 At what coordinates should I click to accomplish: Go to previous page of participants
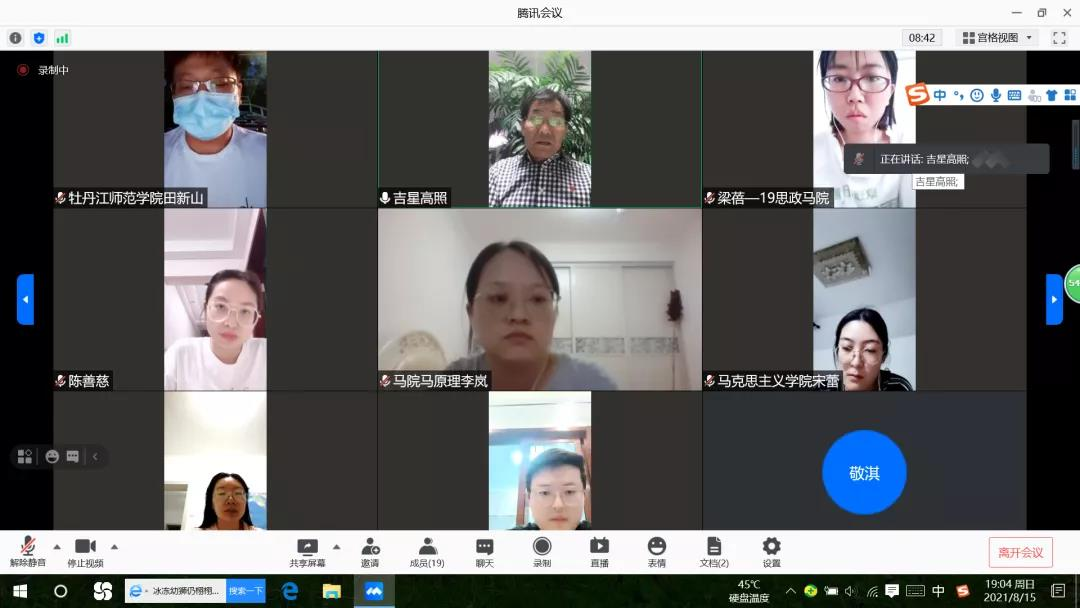click(25, 300)
